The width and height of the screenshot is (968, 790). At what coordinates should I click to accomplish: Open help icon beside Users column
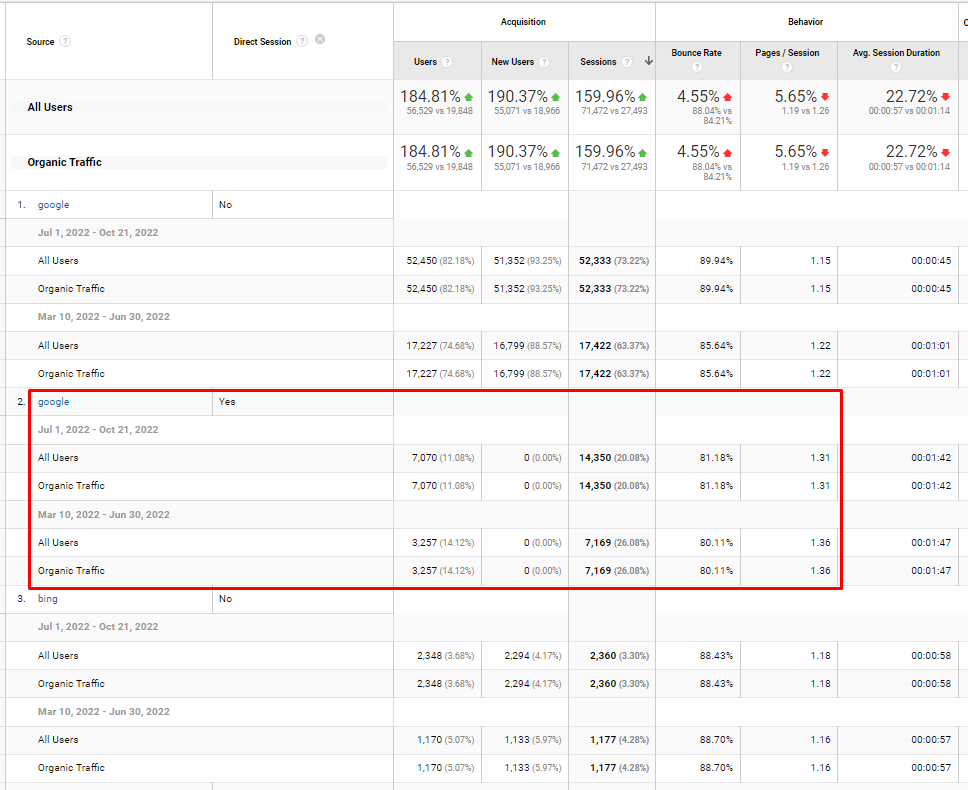tap(447, 62)
